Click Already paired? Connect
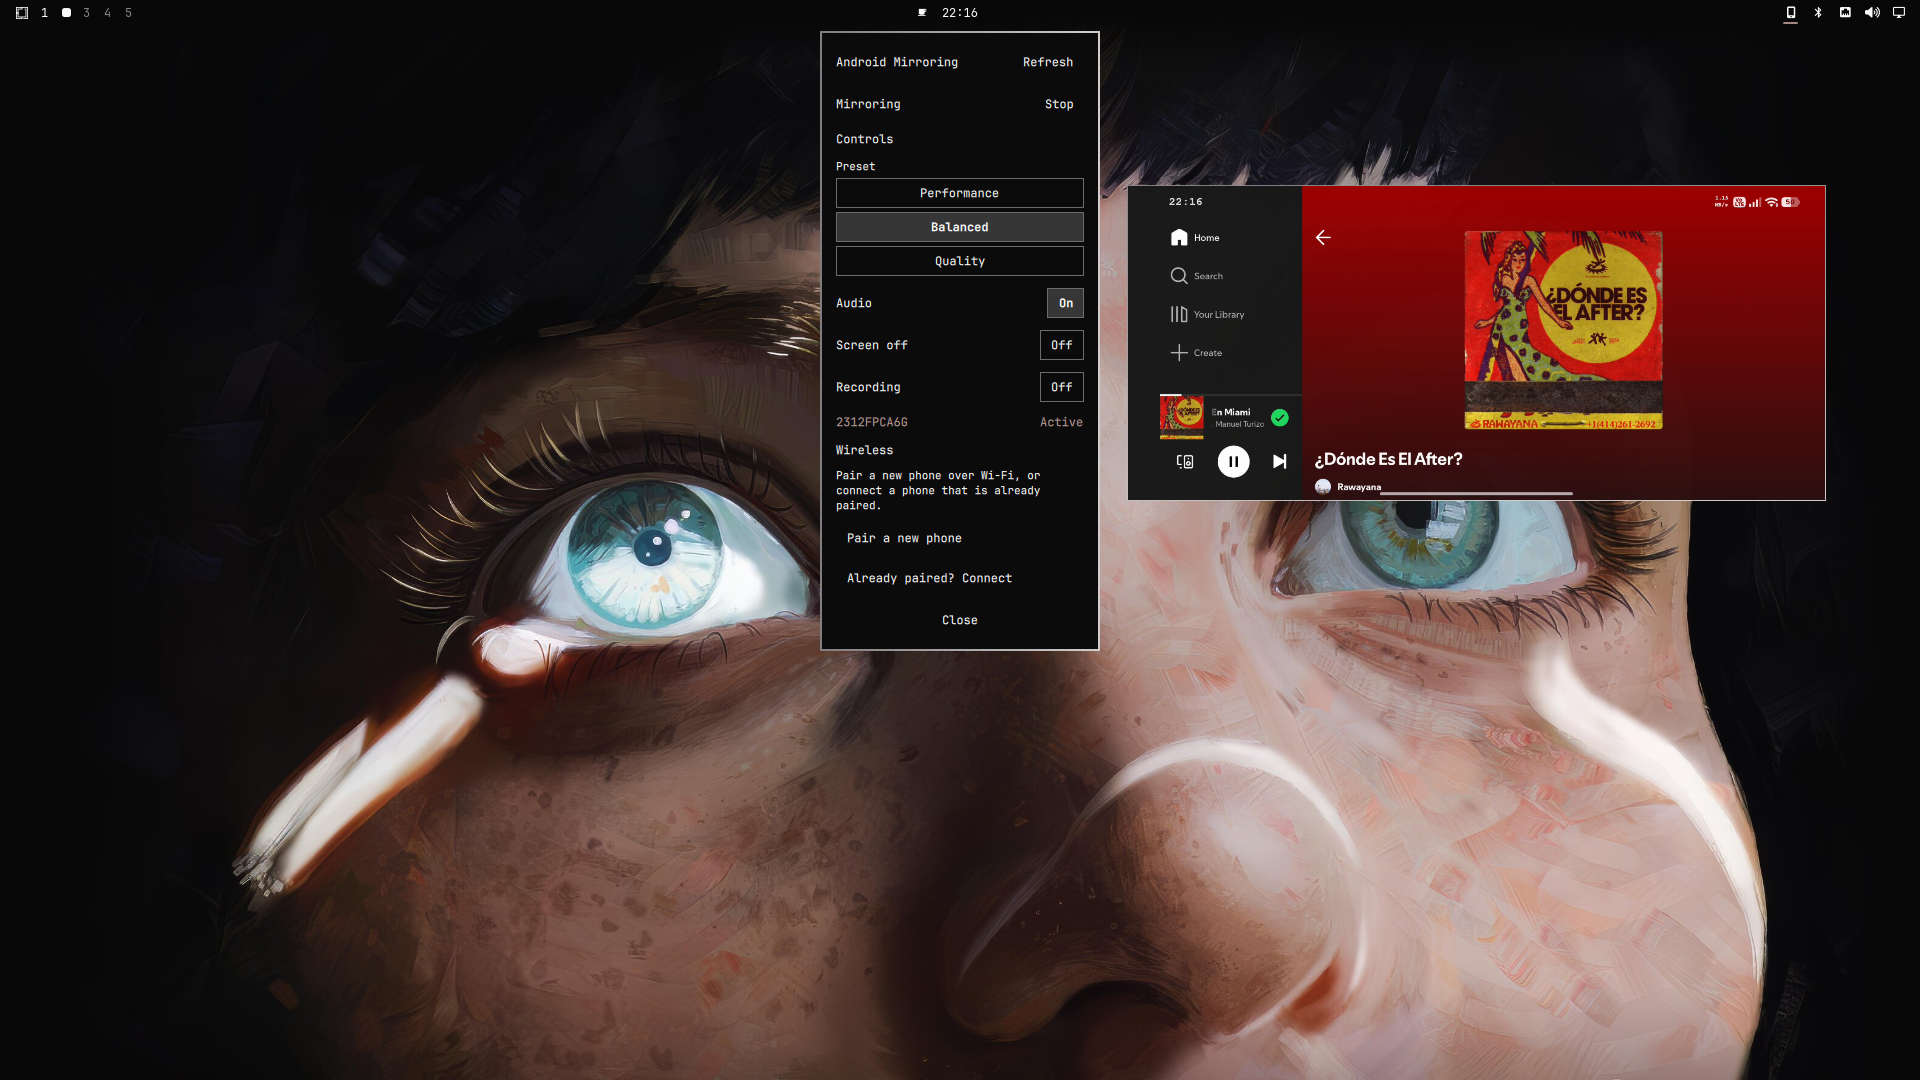Viewport: 1920px width, 1080px height. 929,578
